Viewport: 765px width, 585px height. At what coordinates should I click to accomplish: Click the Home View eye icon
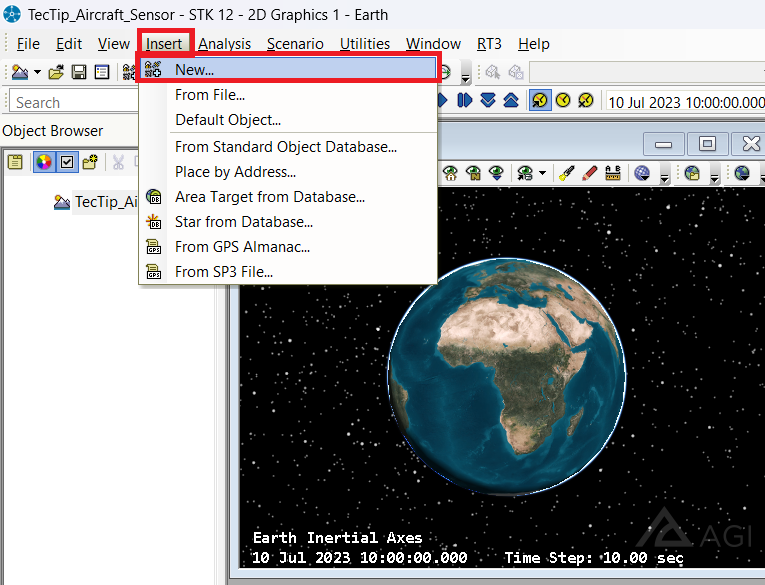coord(450,173)
